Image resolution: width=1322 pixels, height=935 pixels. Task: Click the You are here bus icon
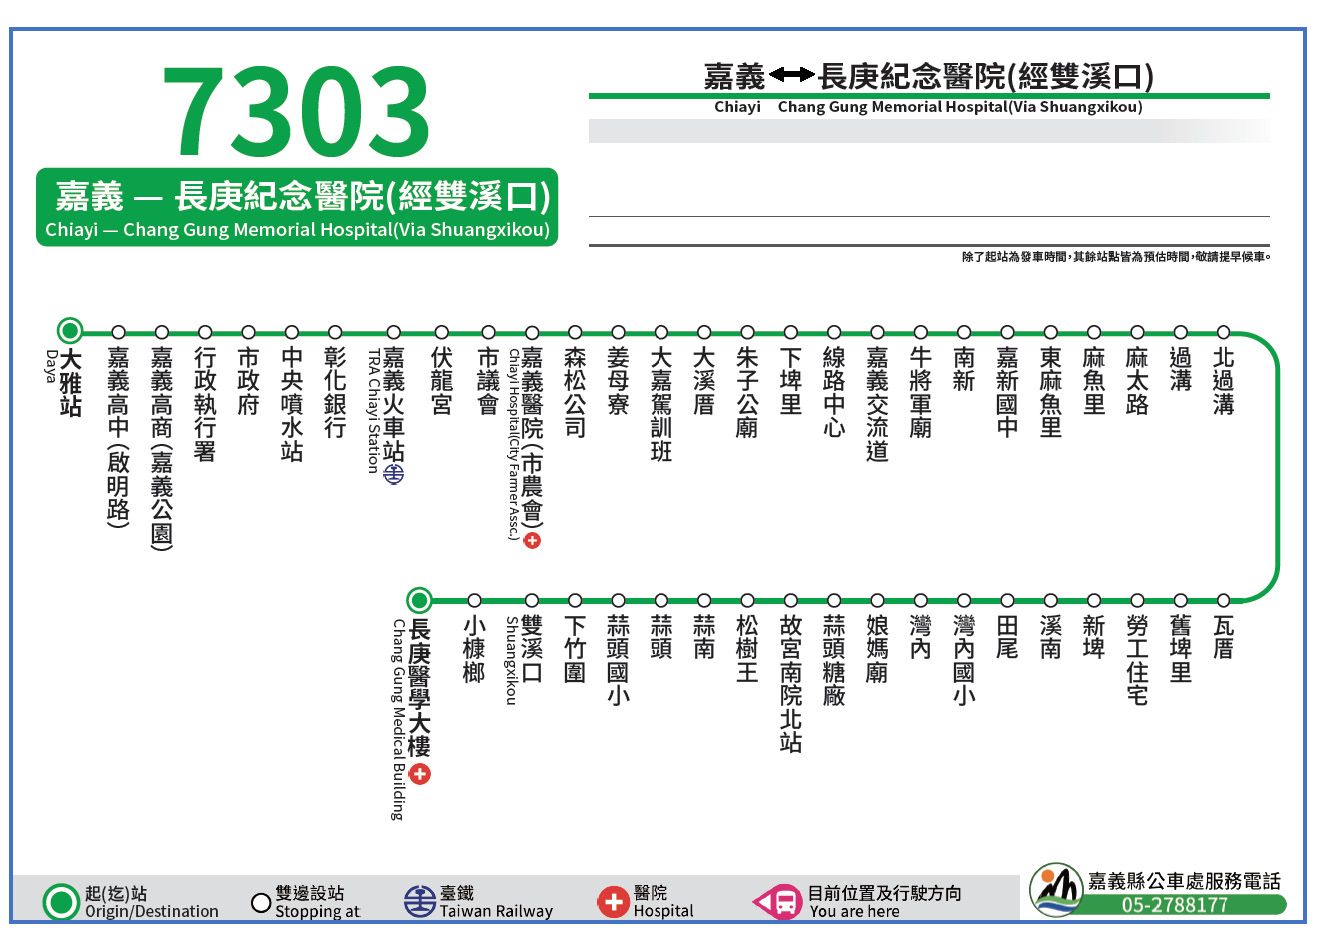coord(778,903)
